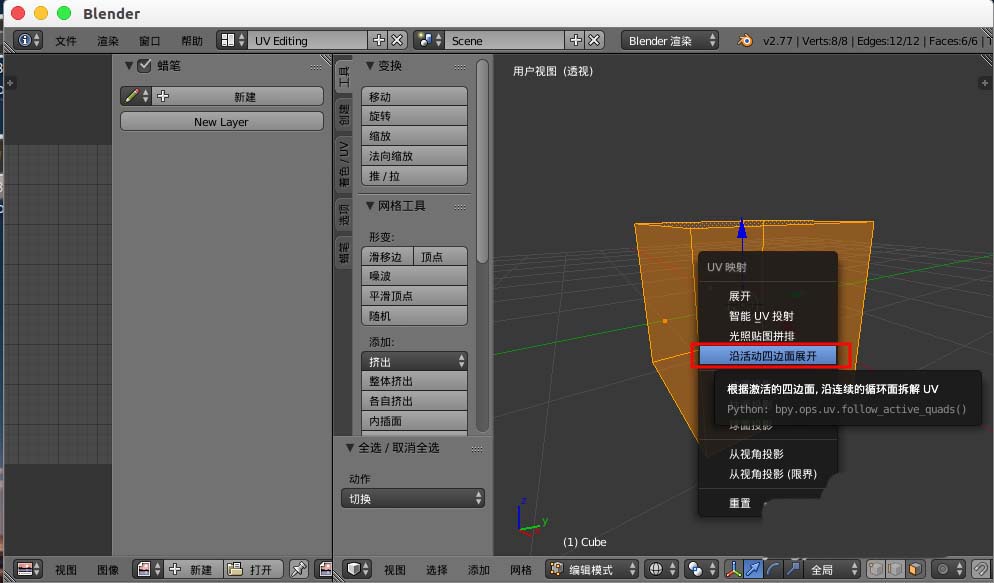Open the 编辑模式 mode dropdown
Image resolution: width=994 pixels, height=583 pixels.
(590, 568)
